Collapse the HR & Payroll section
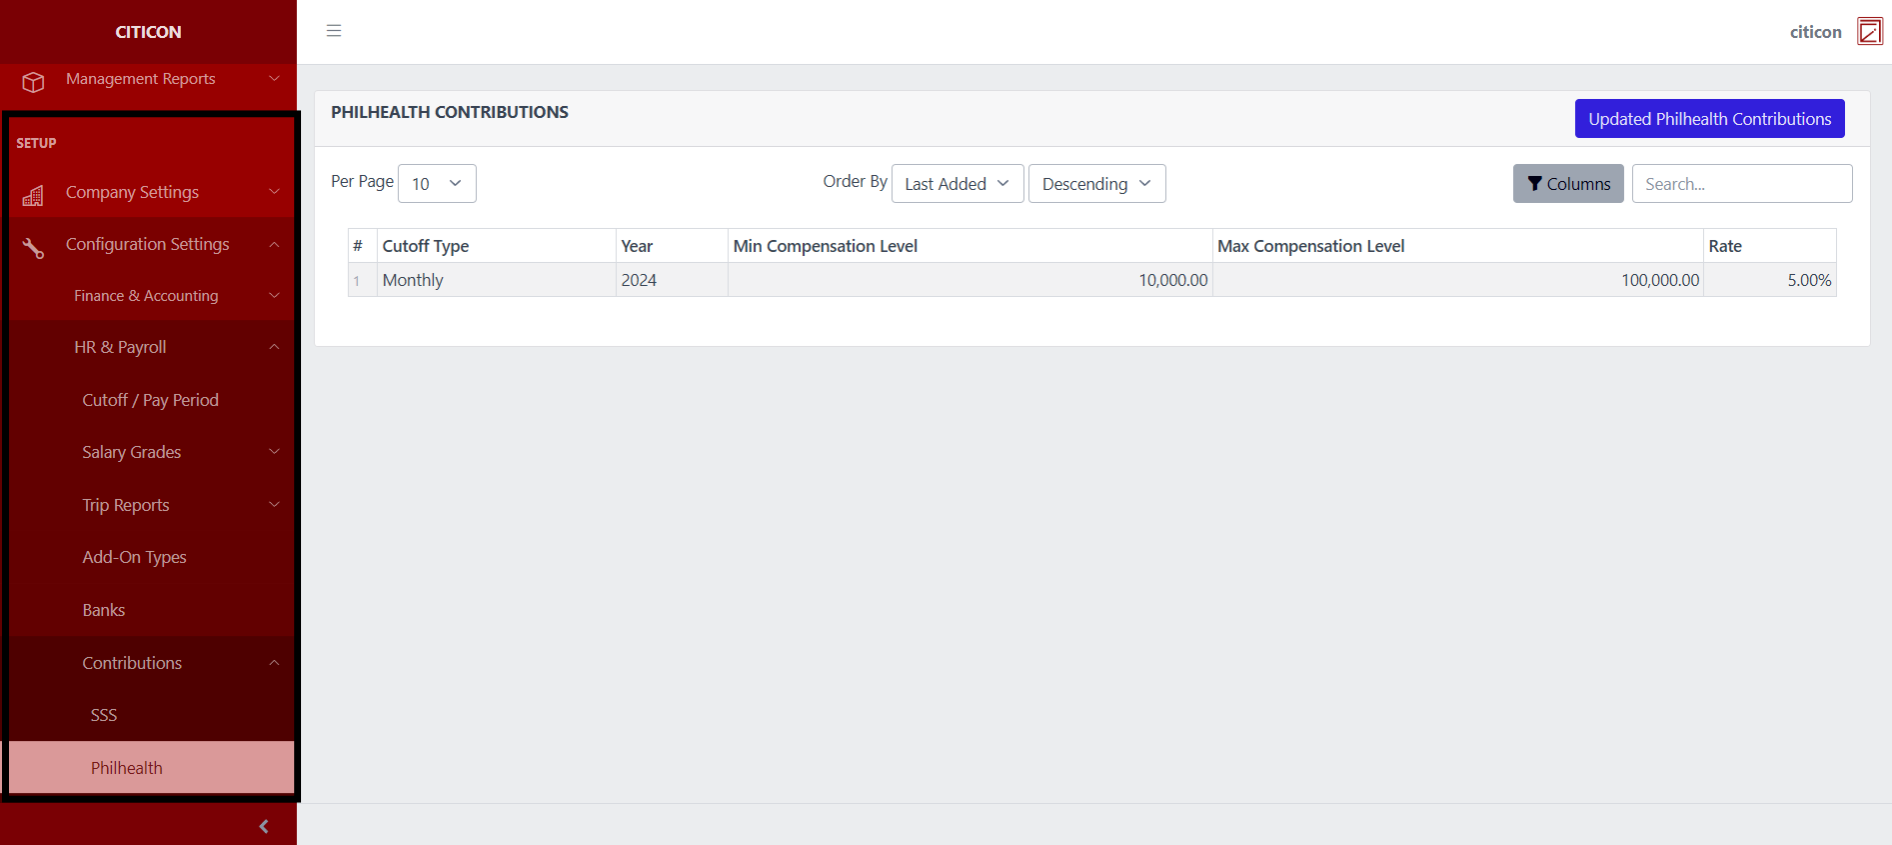The image size is (1892, 845). pyautogui.click(x=150, y=347)
